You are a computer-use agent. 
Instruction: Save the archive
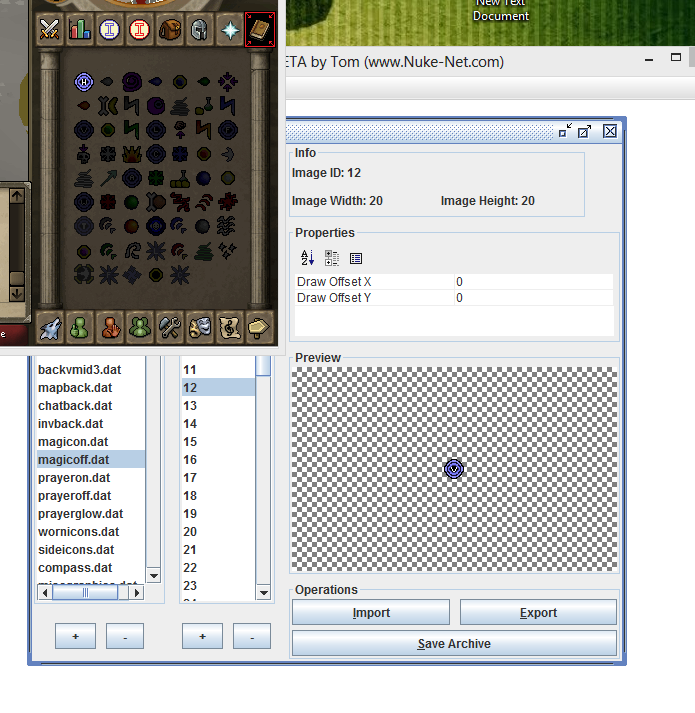click(x=454, y=643)
